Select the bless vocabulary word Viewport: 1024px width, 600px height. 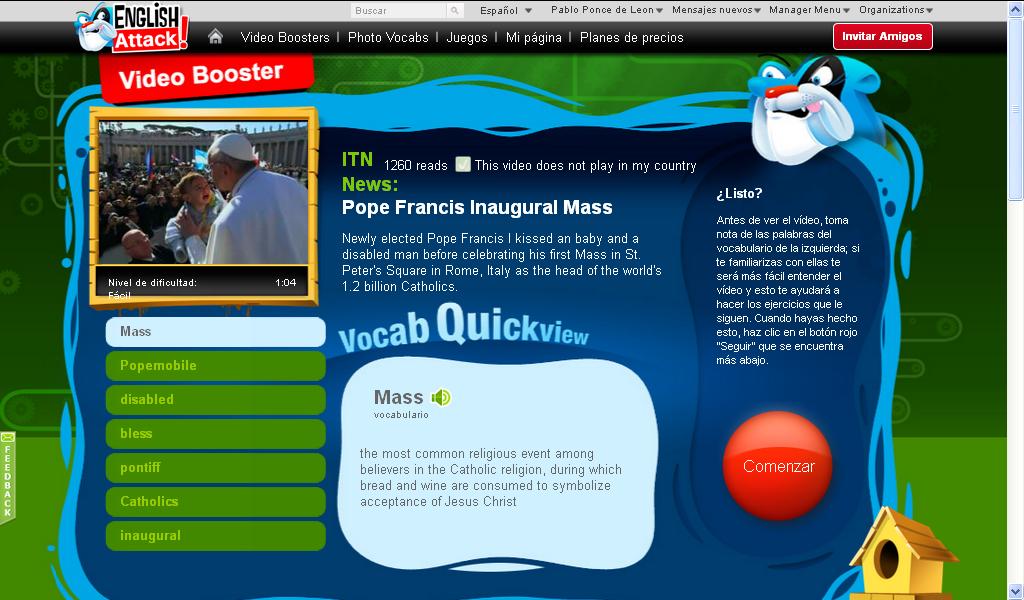coord(216,434)
